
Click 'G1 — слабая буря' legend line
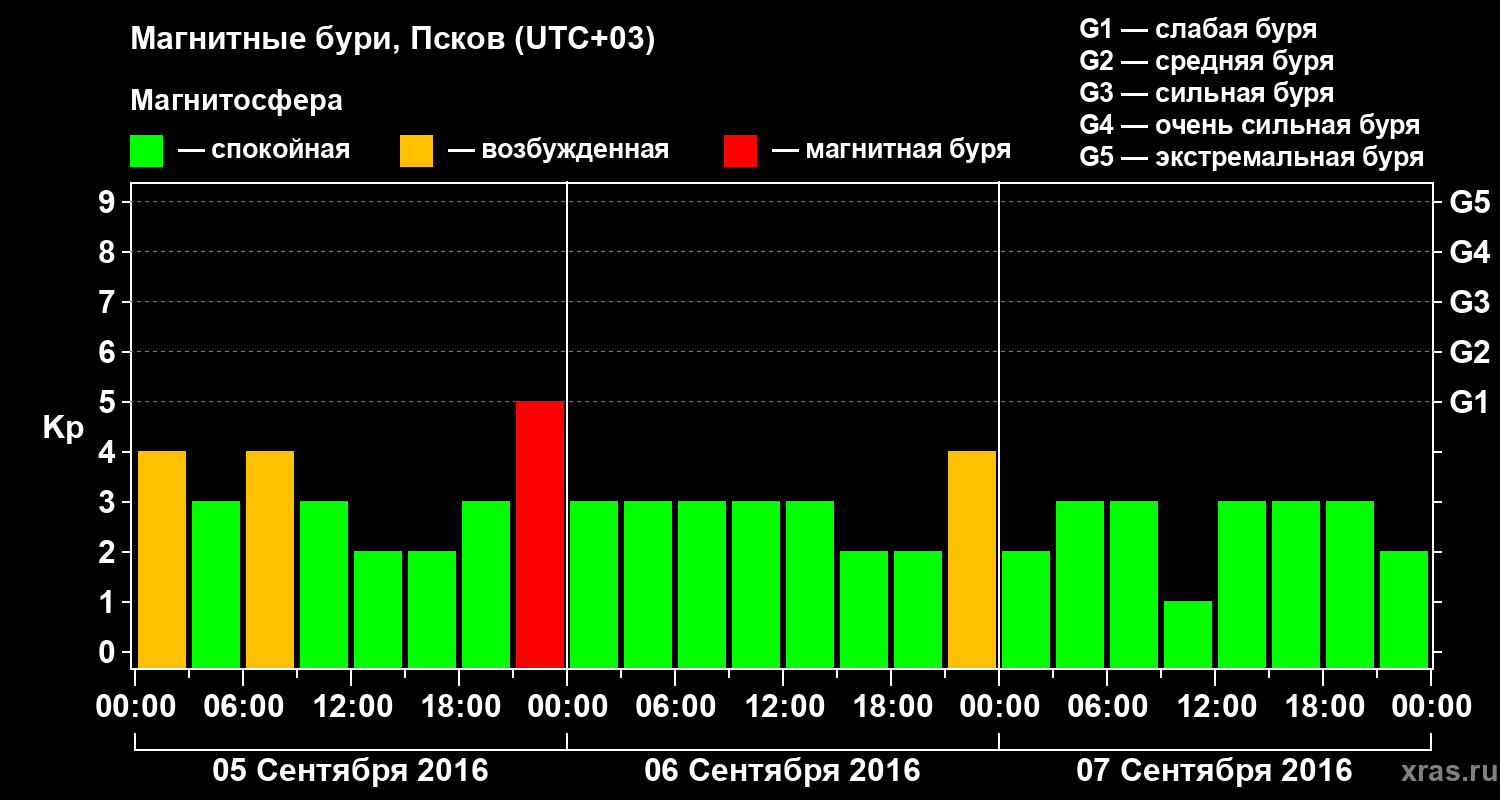coord(1198,29)
